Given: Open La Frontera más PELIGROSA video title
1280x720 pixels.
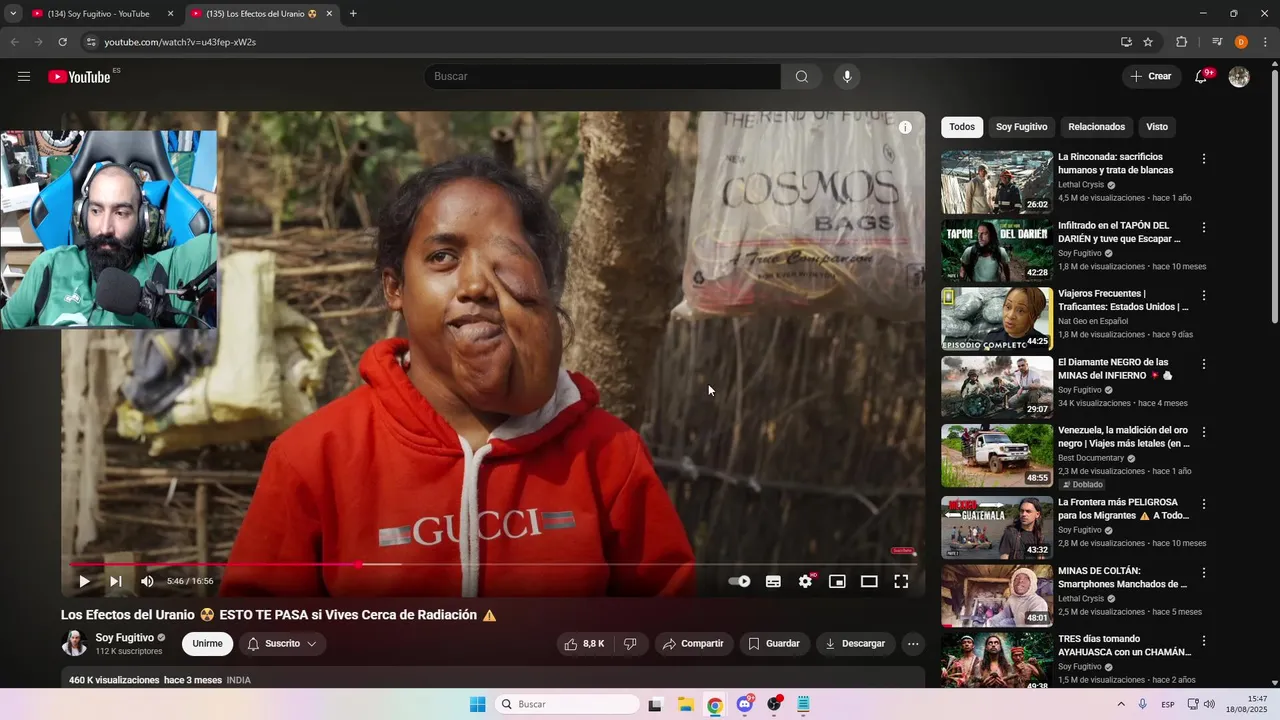Looking at the screenshot, I should tap(1123, 509).
